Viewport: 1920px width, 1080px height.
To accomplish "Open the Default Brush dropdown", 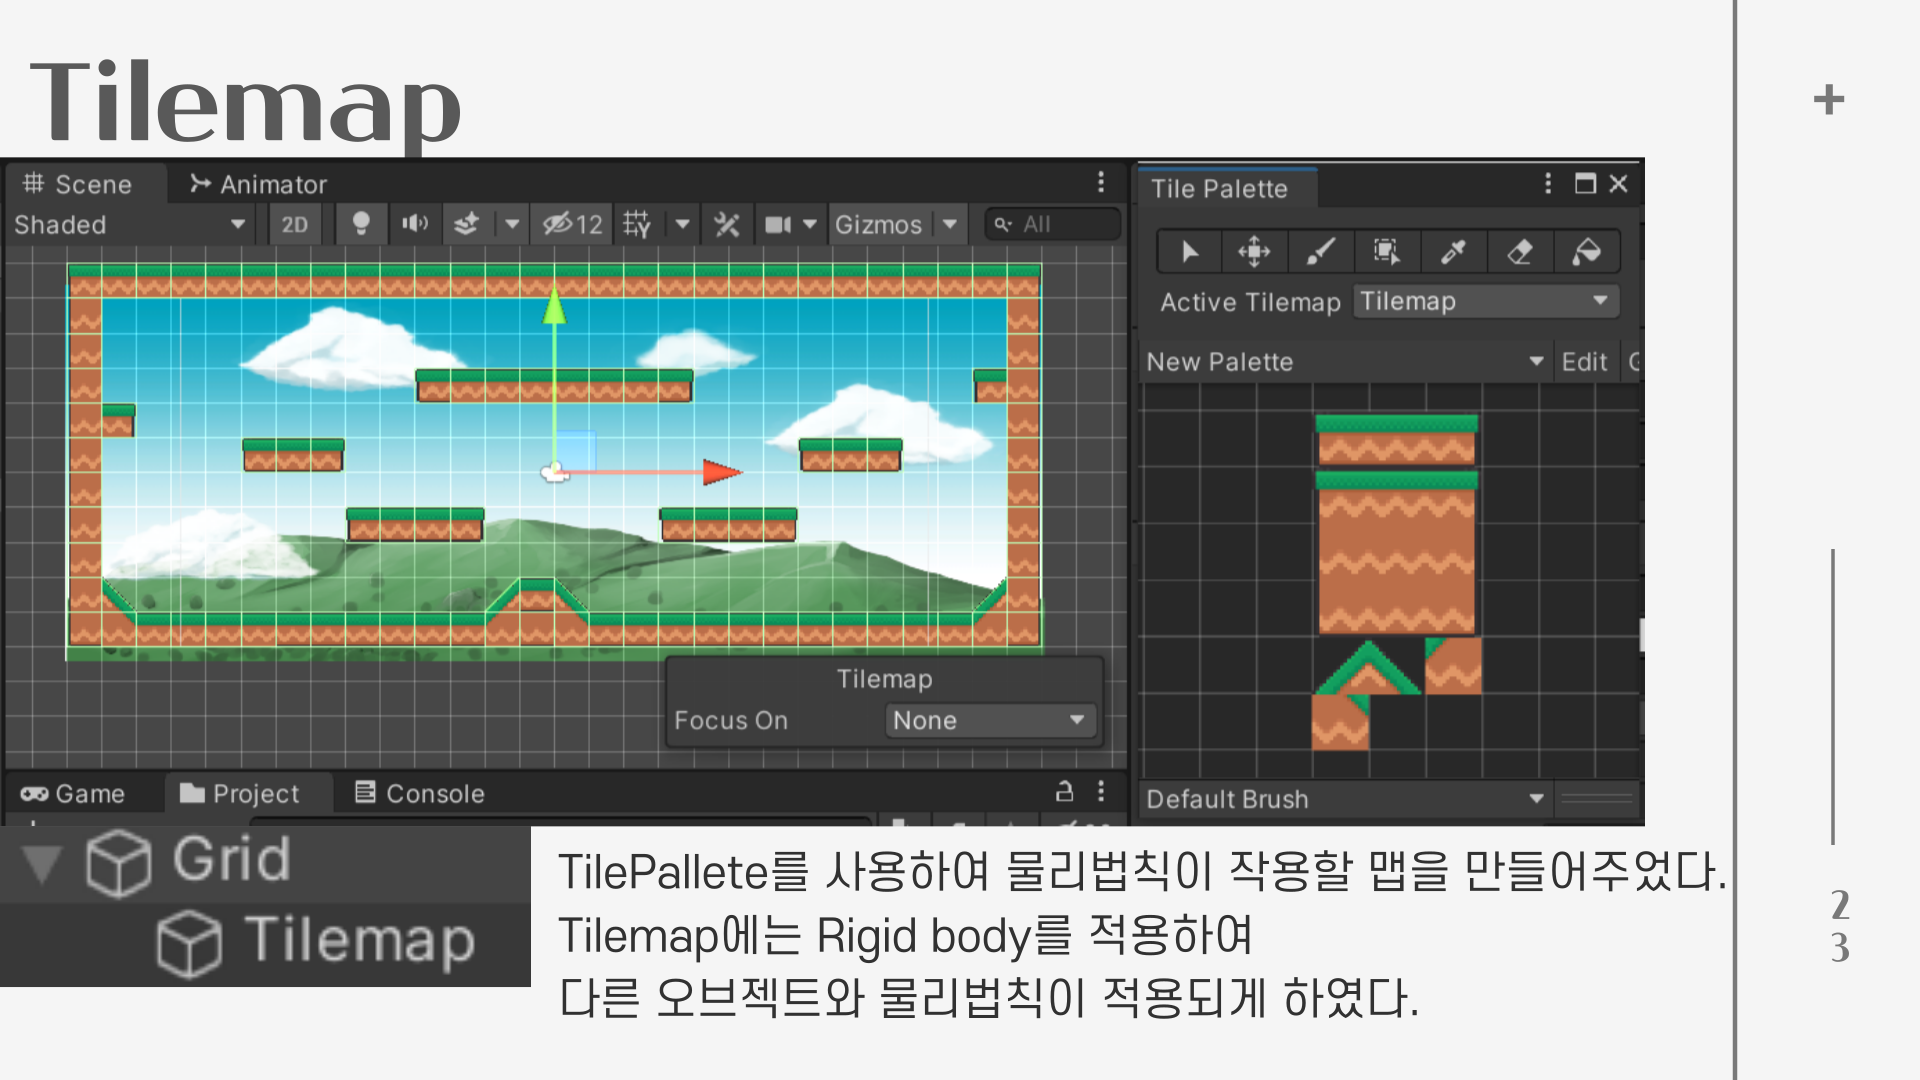I will pyautogui.click(x=1346, y=799).
